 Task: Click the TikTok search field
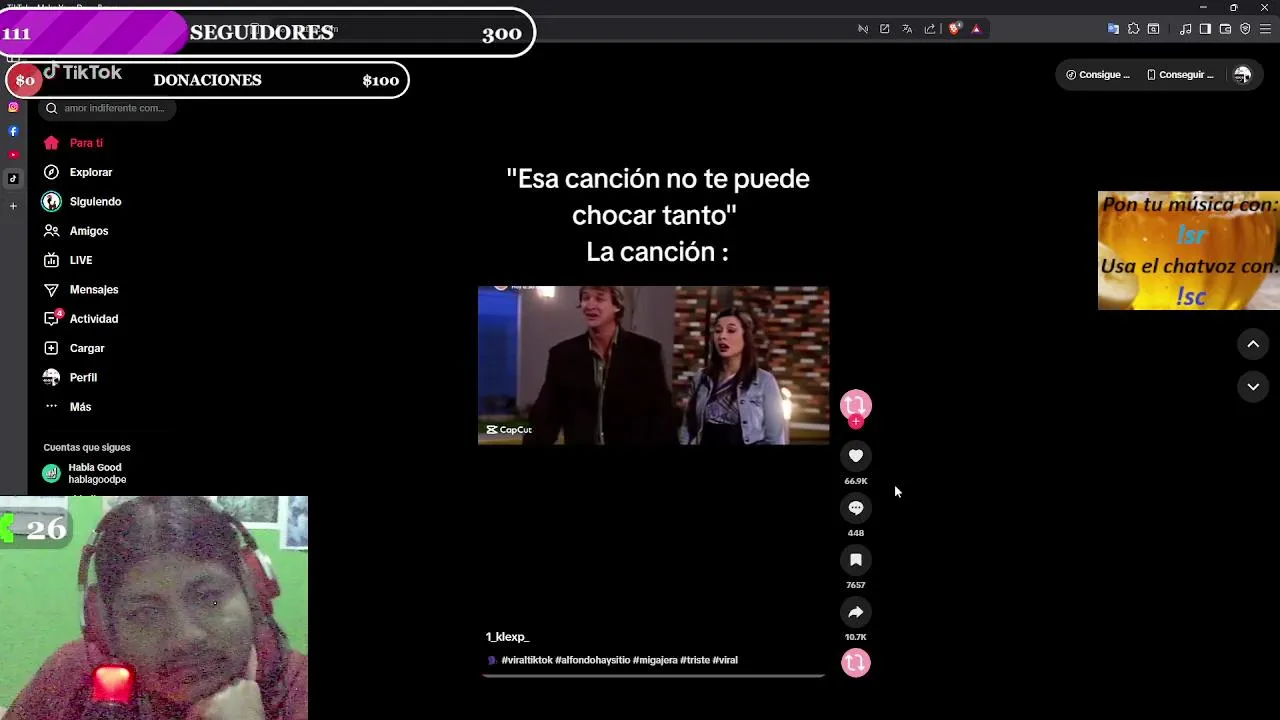[107, 108]
